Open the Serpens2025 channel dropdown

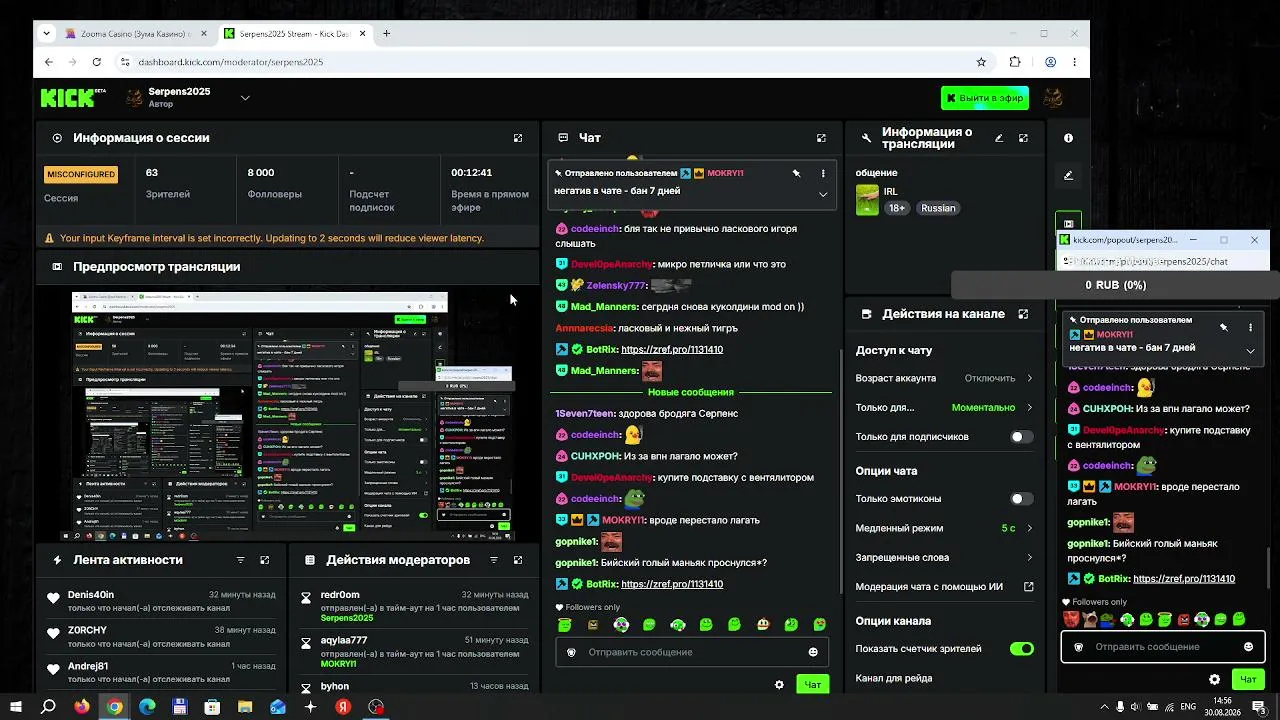point(245,98)
